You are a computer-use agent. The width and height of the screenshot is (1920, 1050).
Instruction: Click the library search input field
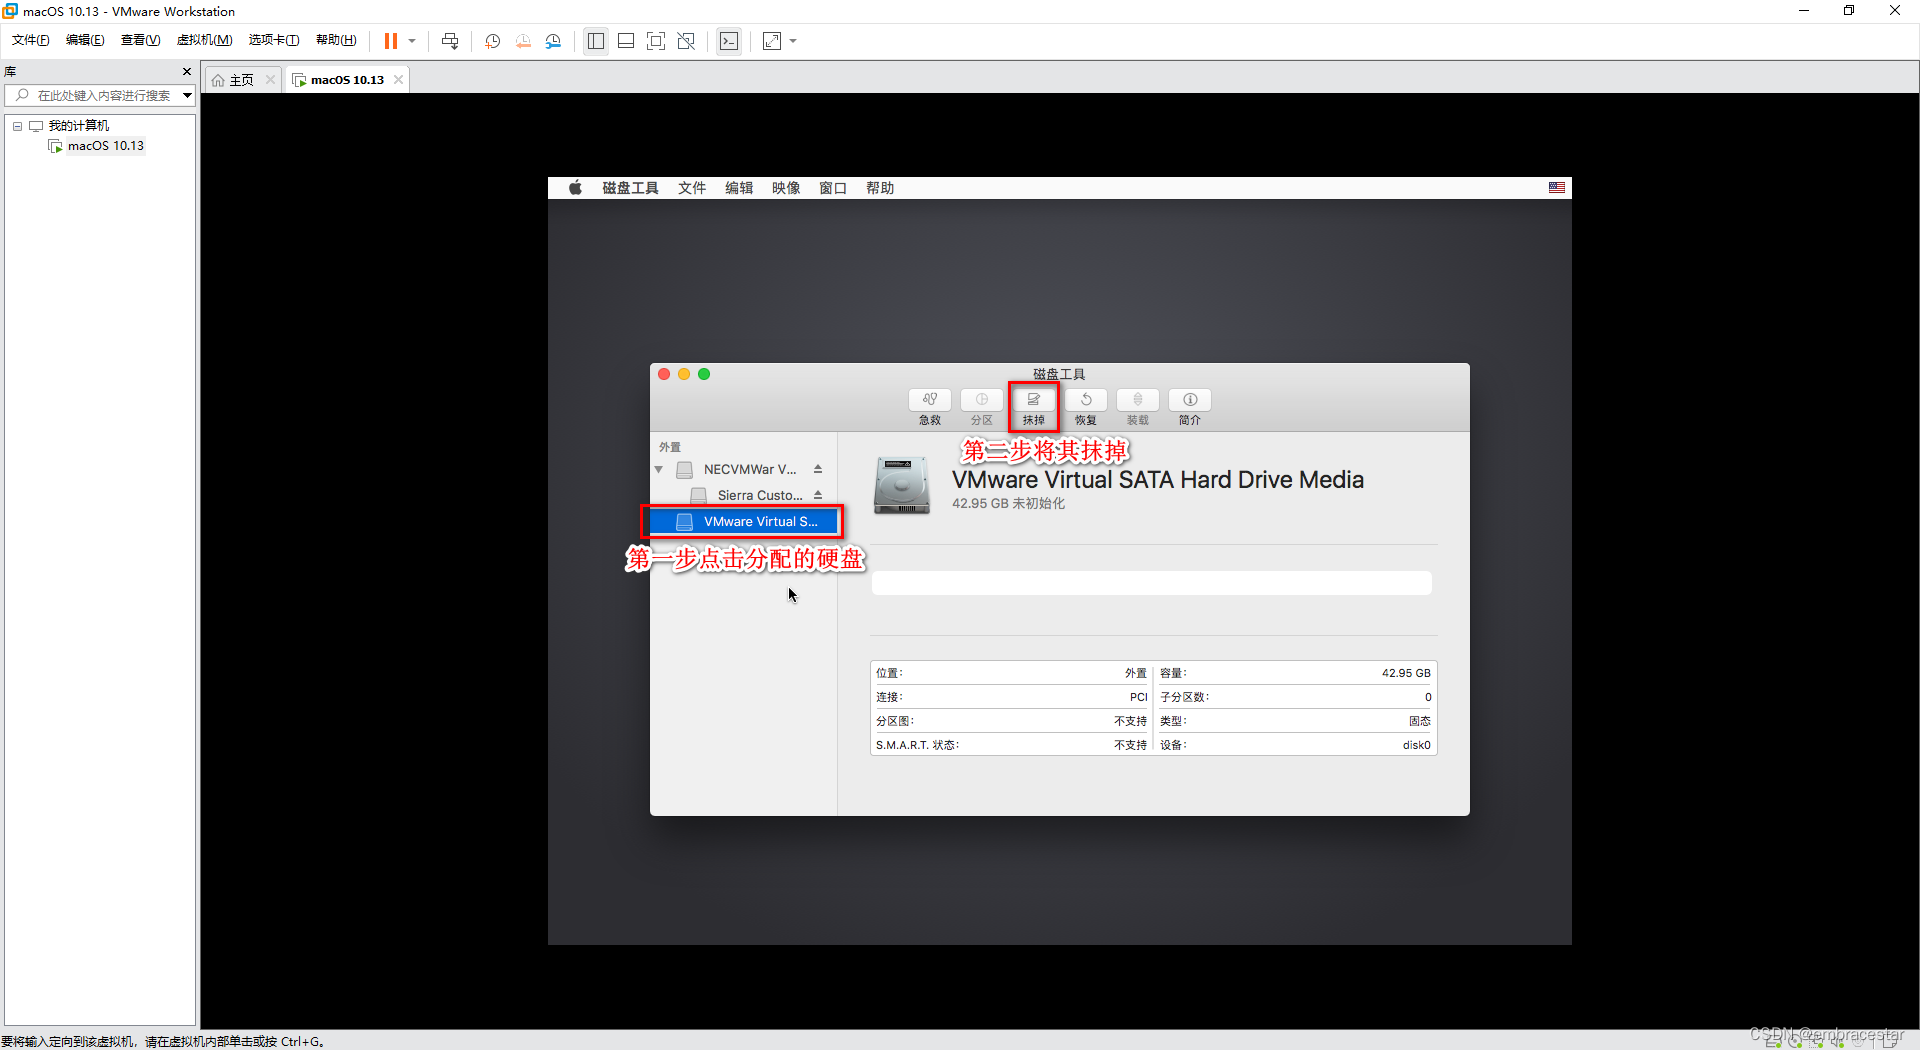(101, 96)
